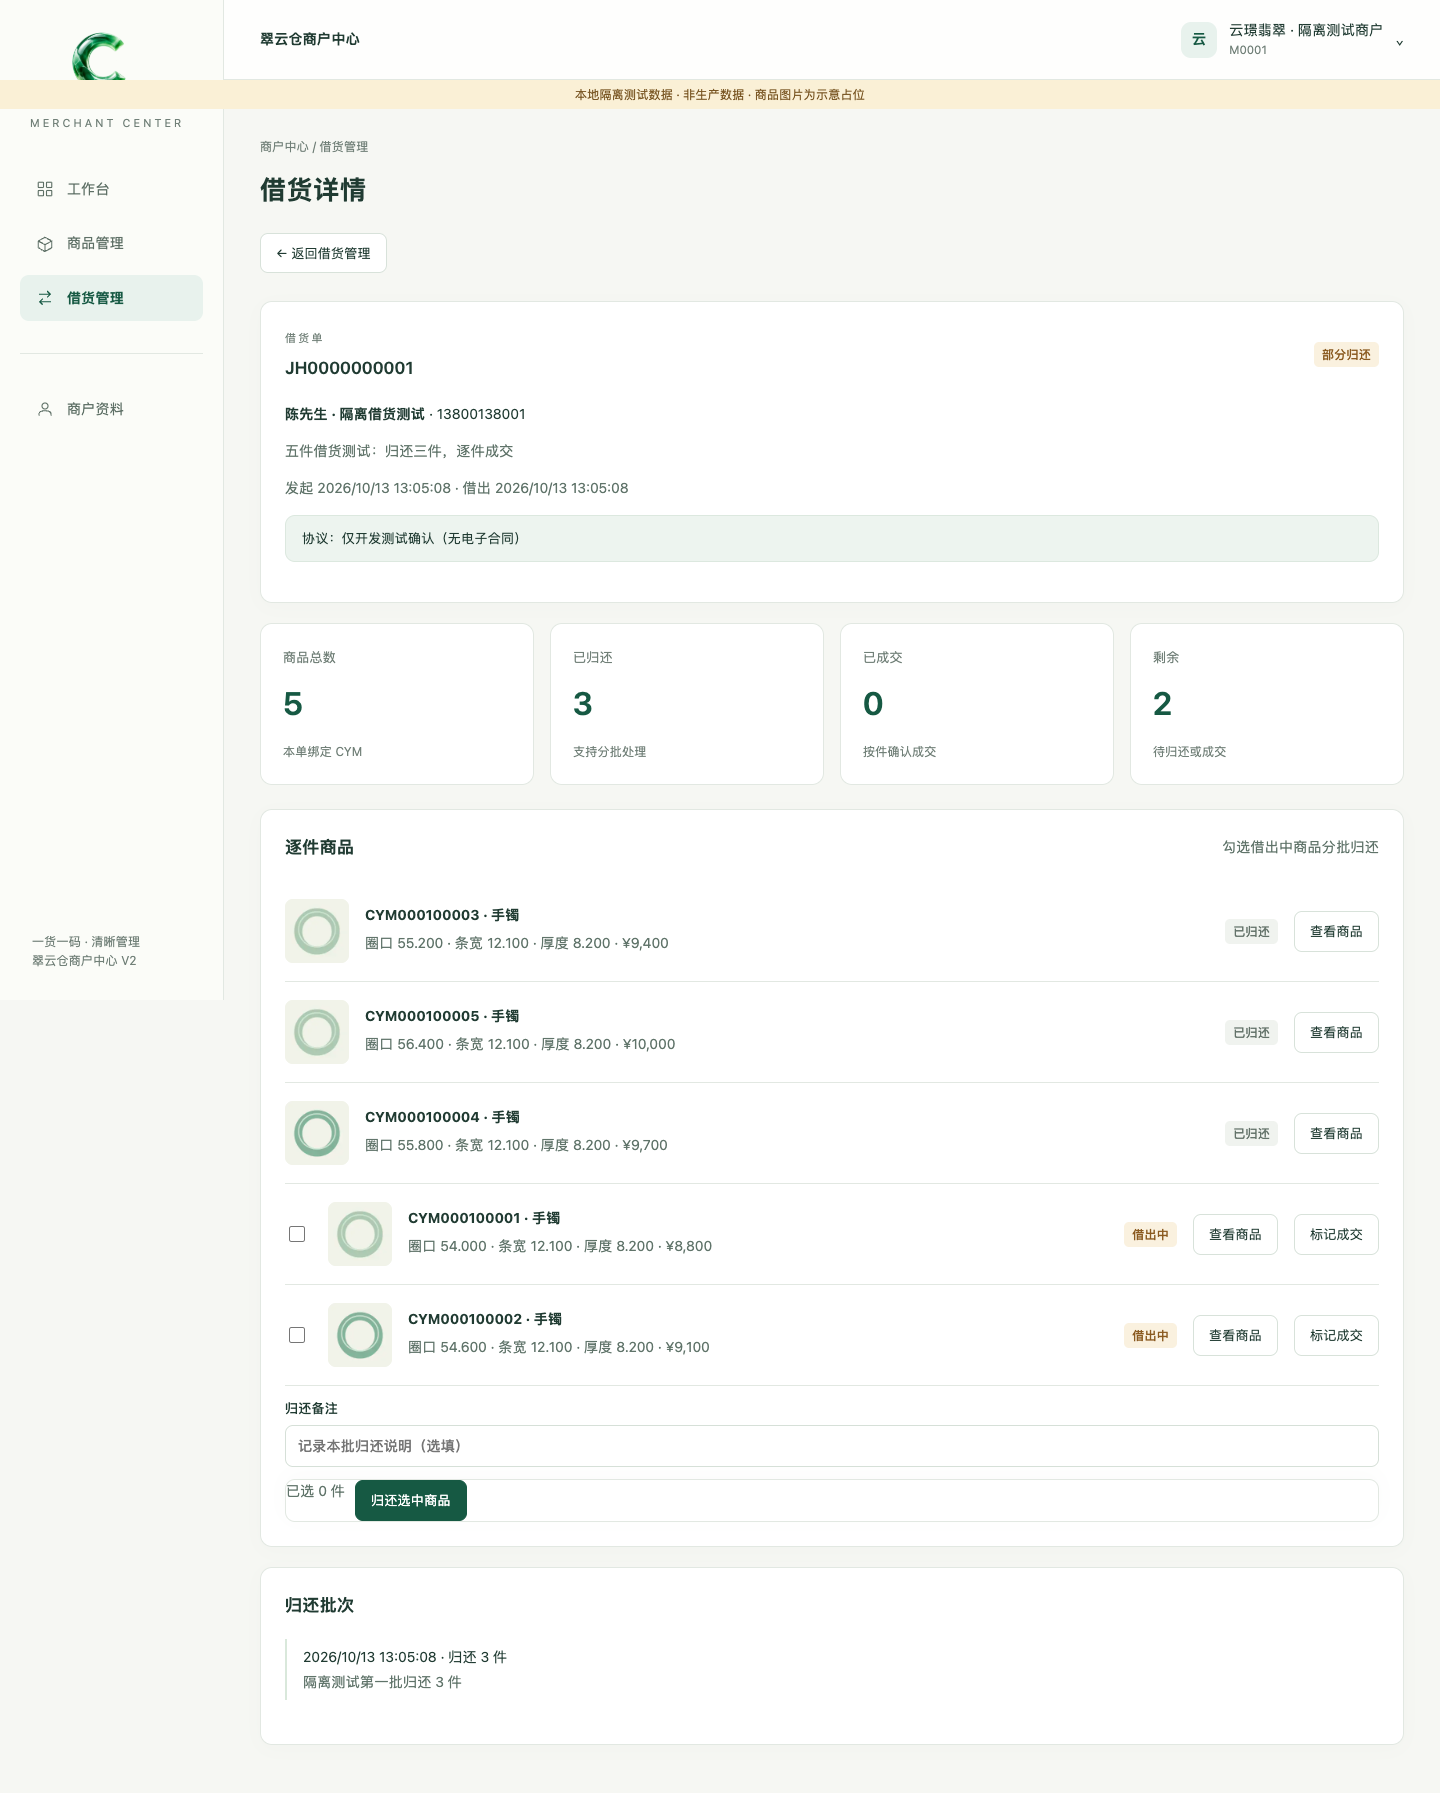Open thumbnail of bangle CYM000100001
The width and height of the screenshot is (1440, 1793).
coord(360,1234)
